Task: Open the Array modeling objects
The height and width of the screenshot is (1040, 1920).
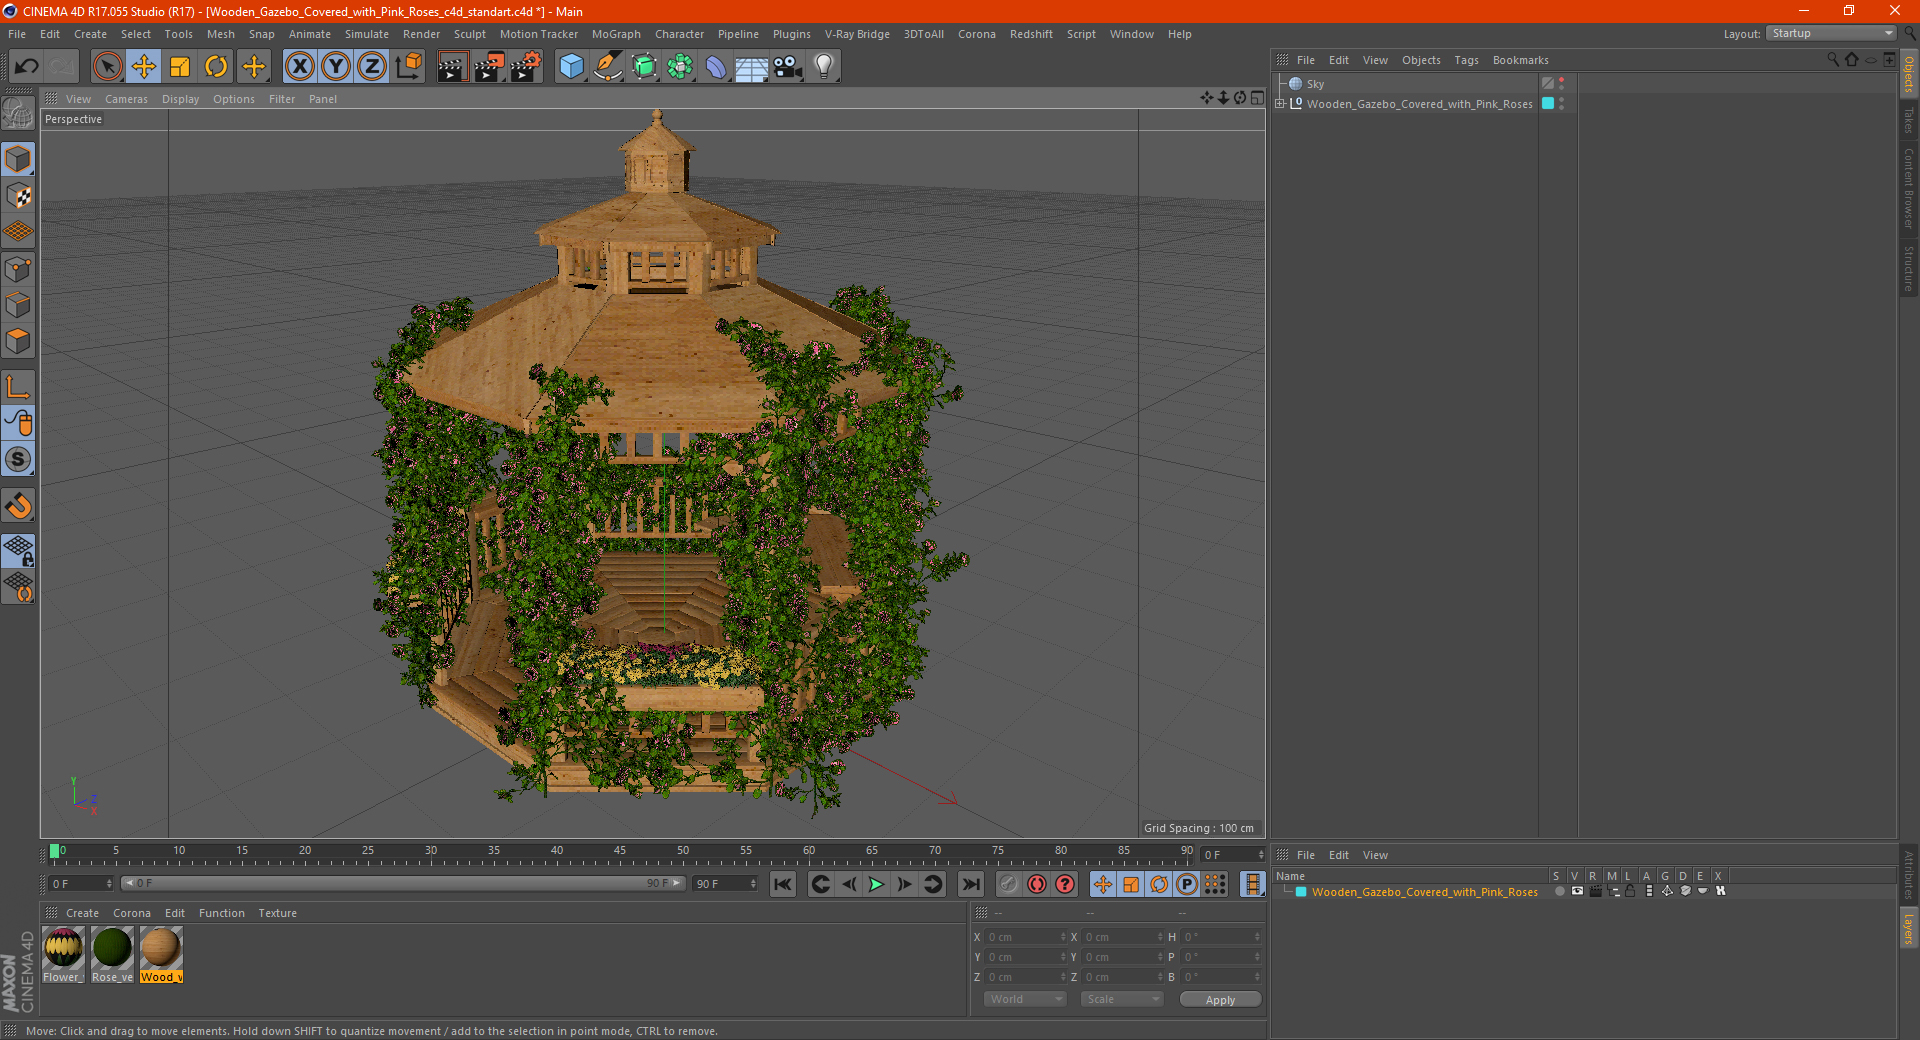Action: click(680, 67)
